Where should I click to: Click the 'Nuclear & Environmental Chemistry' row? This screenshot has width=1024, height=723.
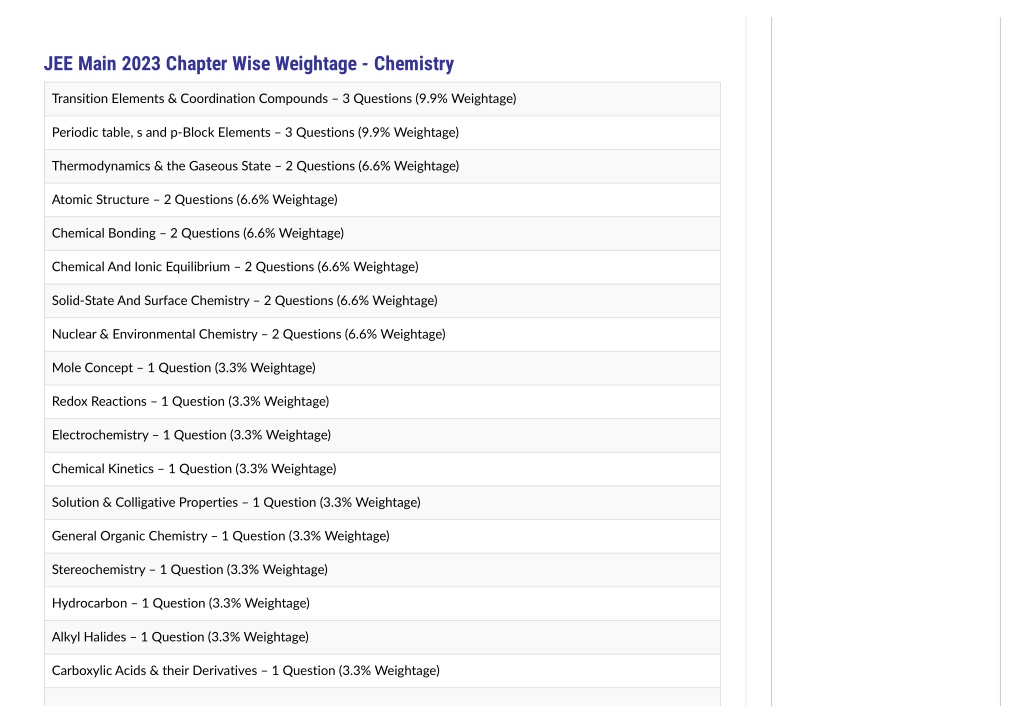[x=382, y=334]
